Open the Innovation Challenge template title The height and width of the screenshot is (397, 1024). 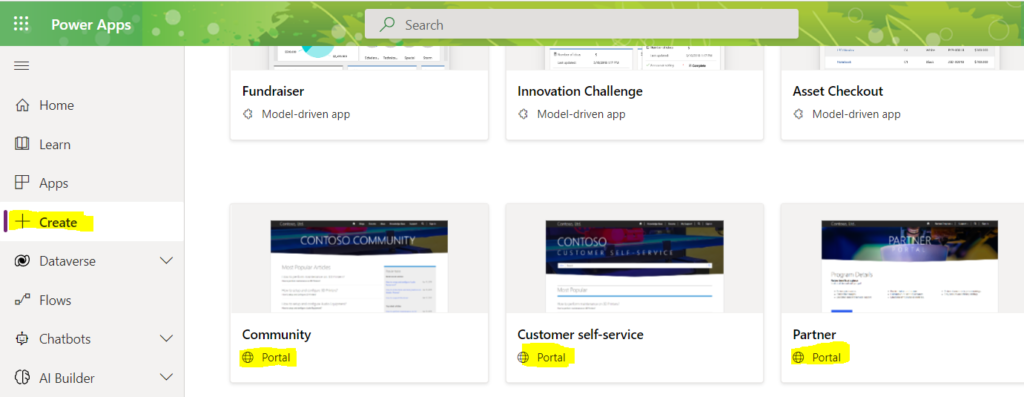click(x=580, y=91)
